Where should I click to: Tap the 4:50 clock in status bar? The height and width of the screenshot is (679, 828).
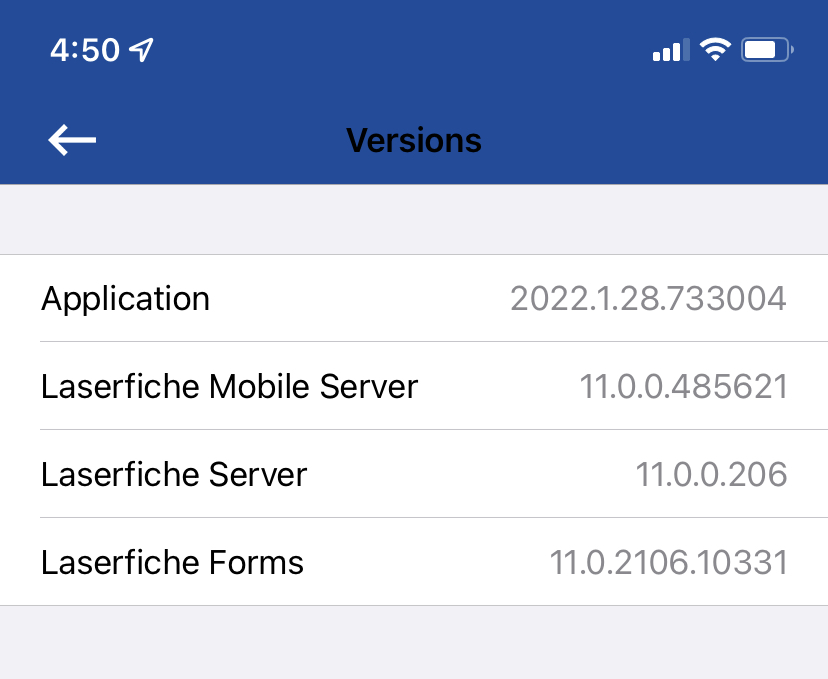pos(85,50)
